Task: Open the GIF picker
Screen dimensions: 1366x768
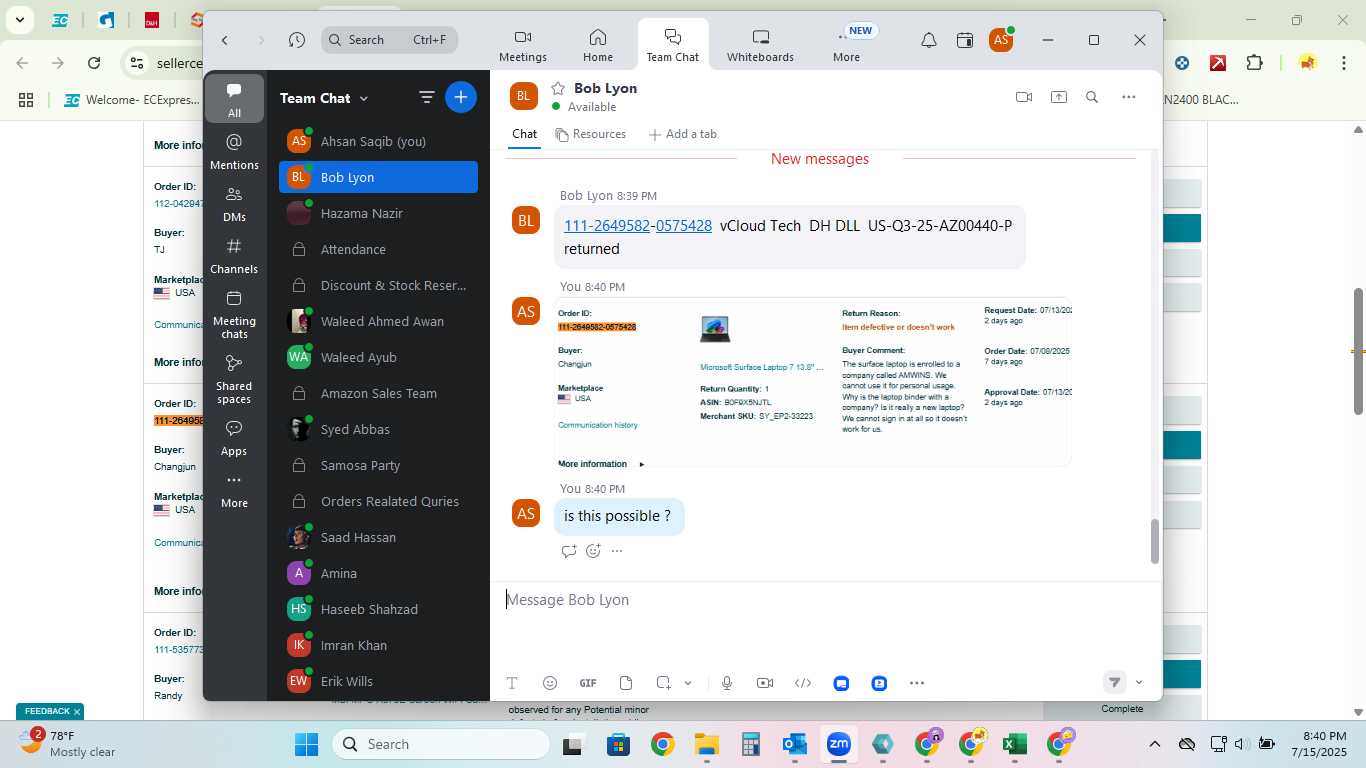Action: [x=588, y=683]
